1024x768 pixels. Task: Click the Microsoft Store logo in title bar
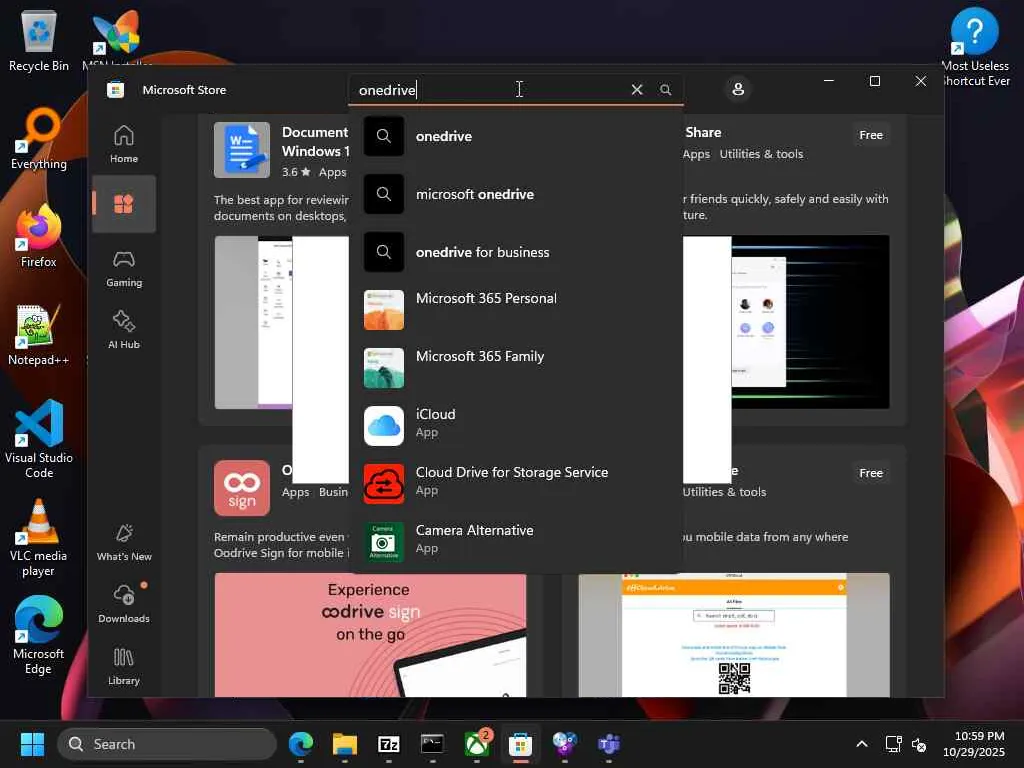click(x=116, y=89)
